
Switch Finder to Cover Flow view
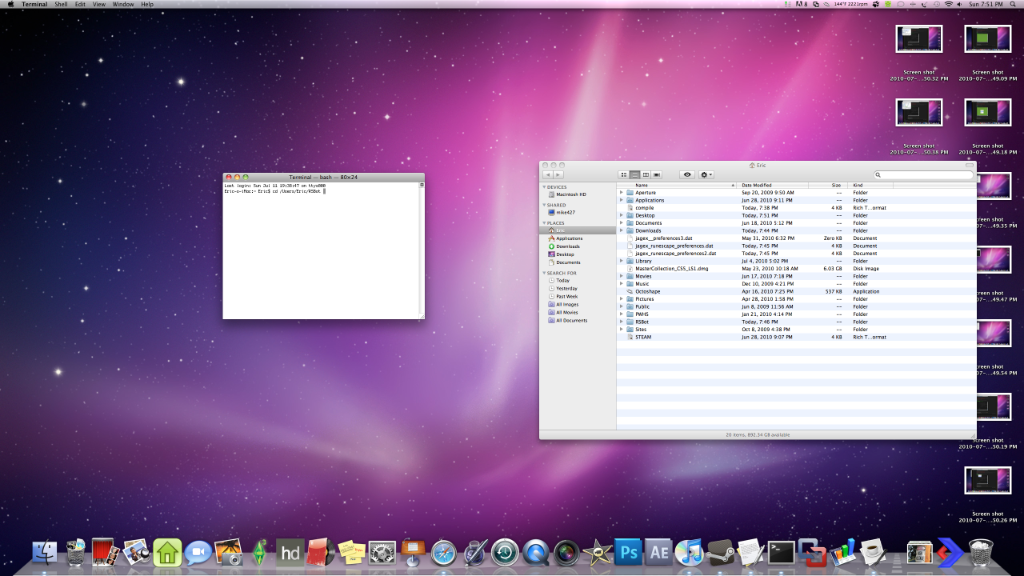tap(657, 174)
